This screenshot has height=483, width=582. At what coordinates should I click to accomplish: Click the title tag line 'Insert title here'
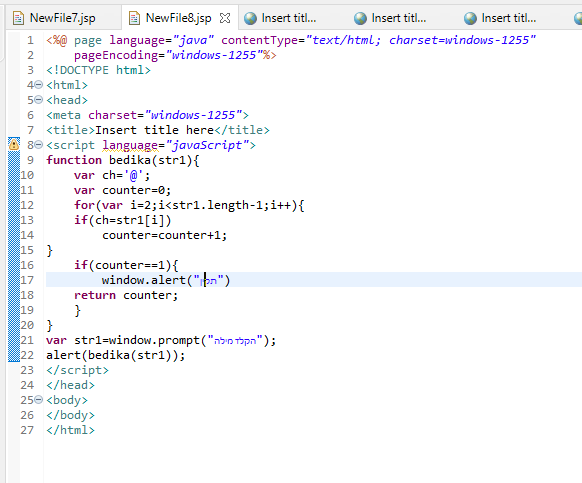click(158, 130)
